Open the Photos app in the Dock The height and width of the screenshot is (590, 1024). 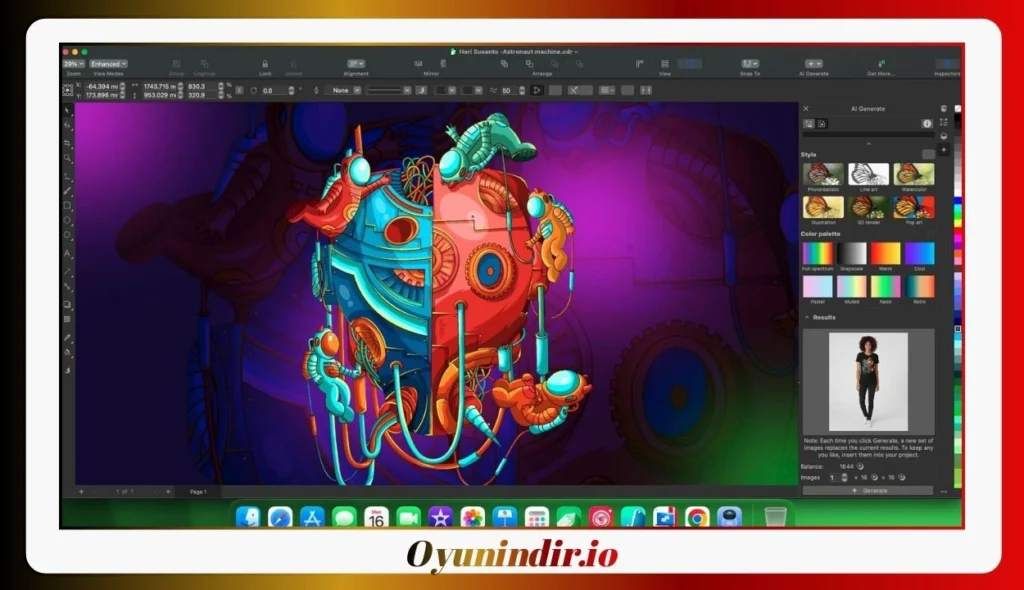tap(473, 517)
